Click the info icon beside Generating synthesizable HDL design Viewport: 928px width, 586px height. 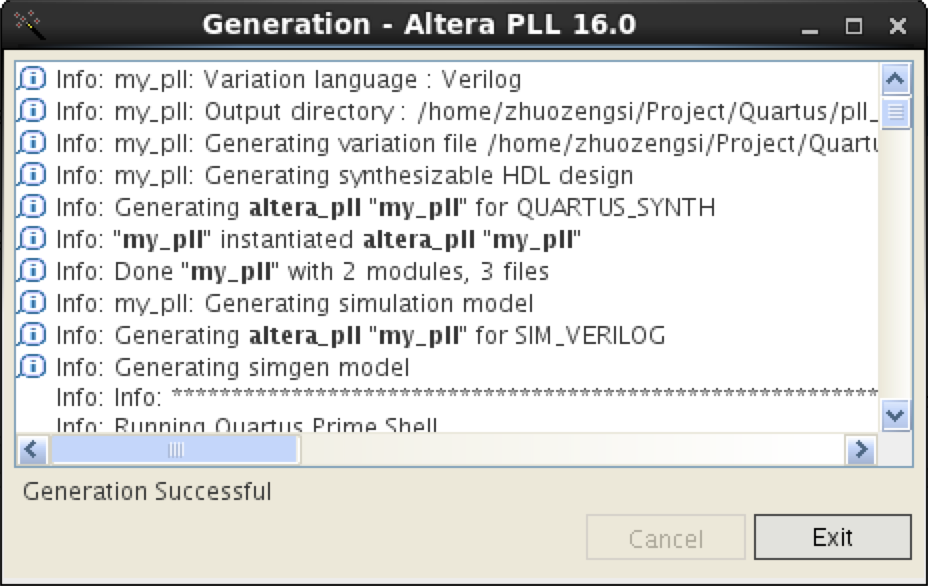tap(31, 175)
